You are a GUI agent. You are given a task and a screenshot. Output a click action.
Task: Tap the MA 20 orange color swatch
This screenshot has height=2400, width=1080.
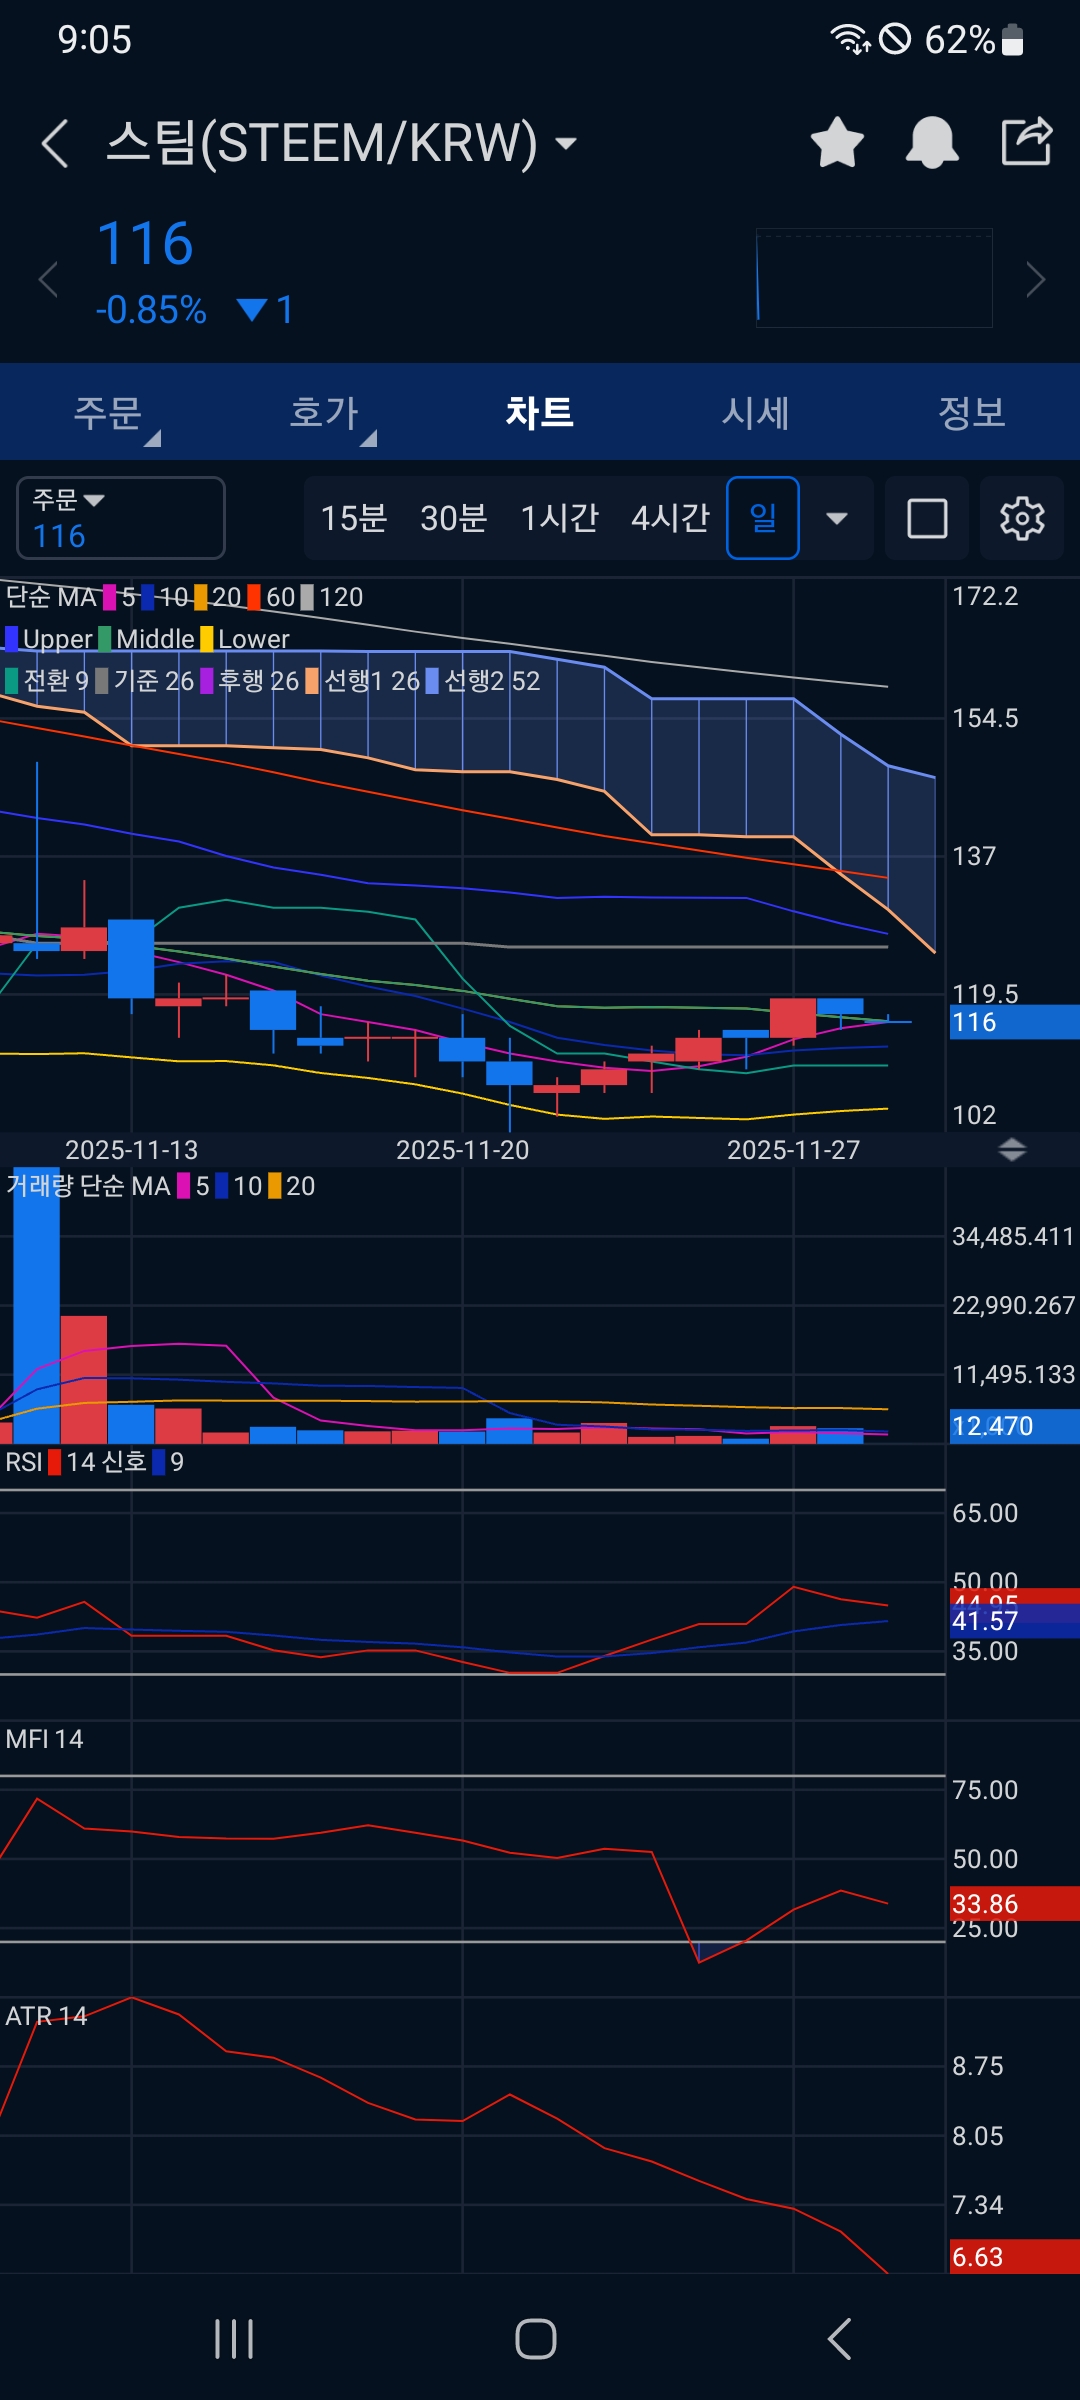(201, 597)
